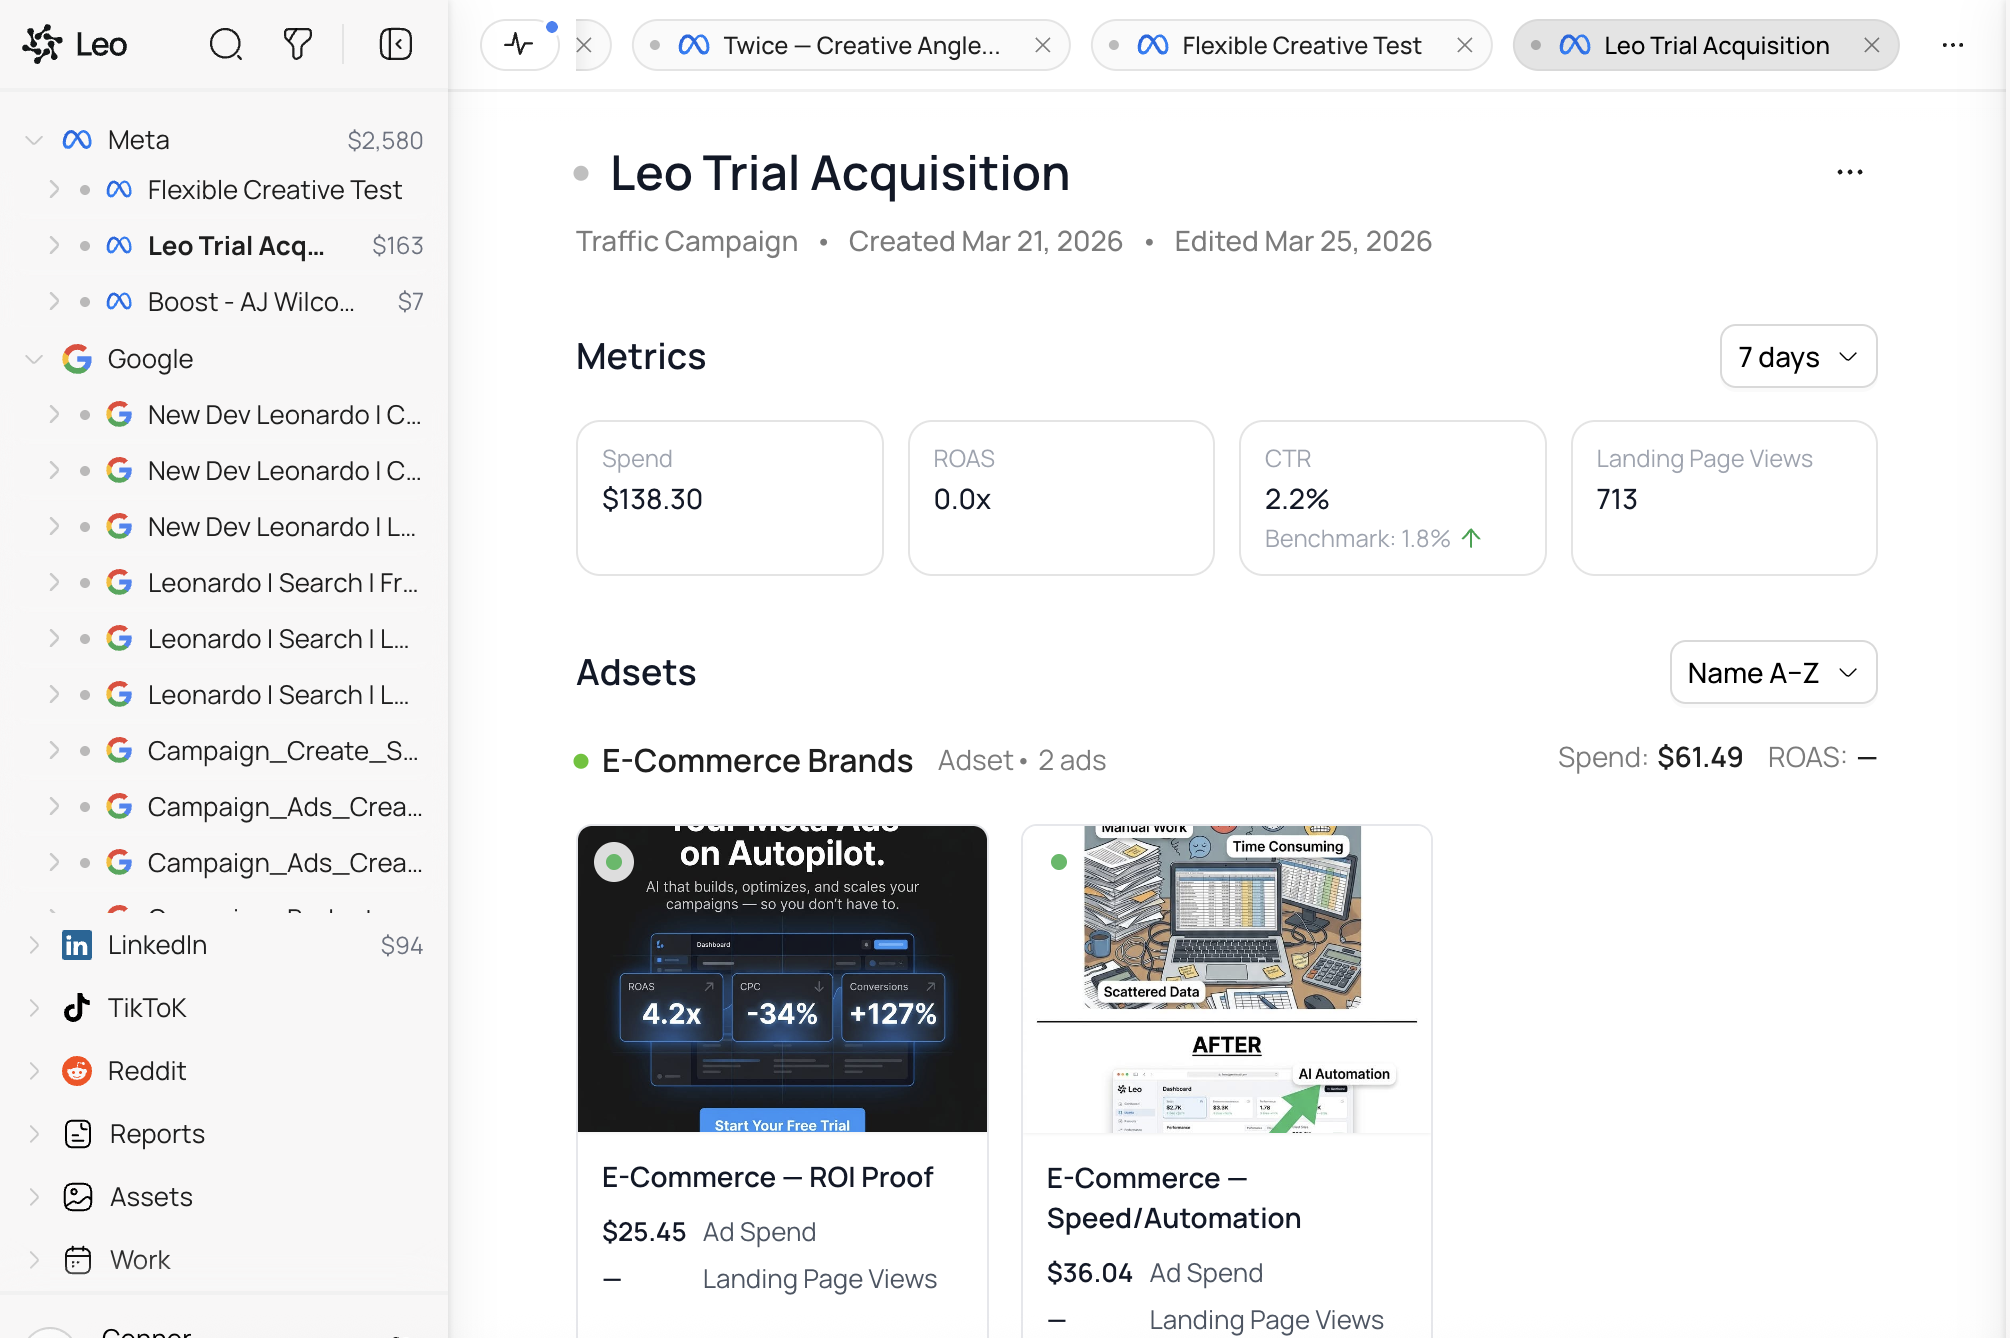Open the 7 days metrics dropdown
This screenshot has height=1338, width=2010.
(x=1797, y=356)
